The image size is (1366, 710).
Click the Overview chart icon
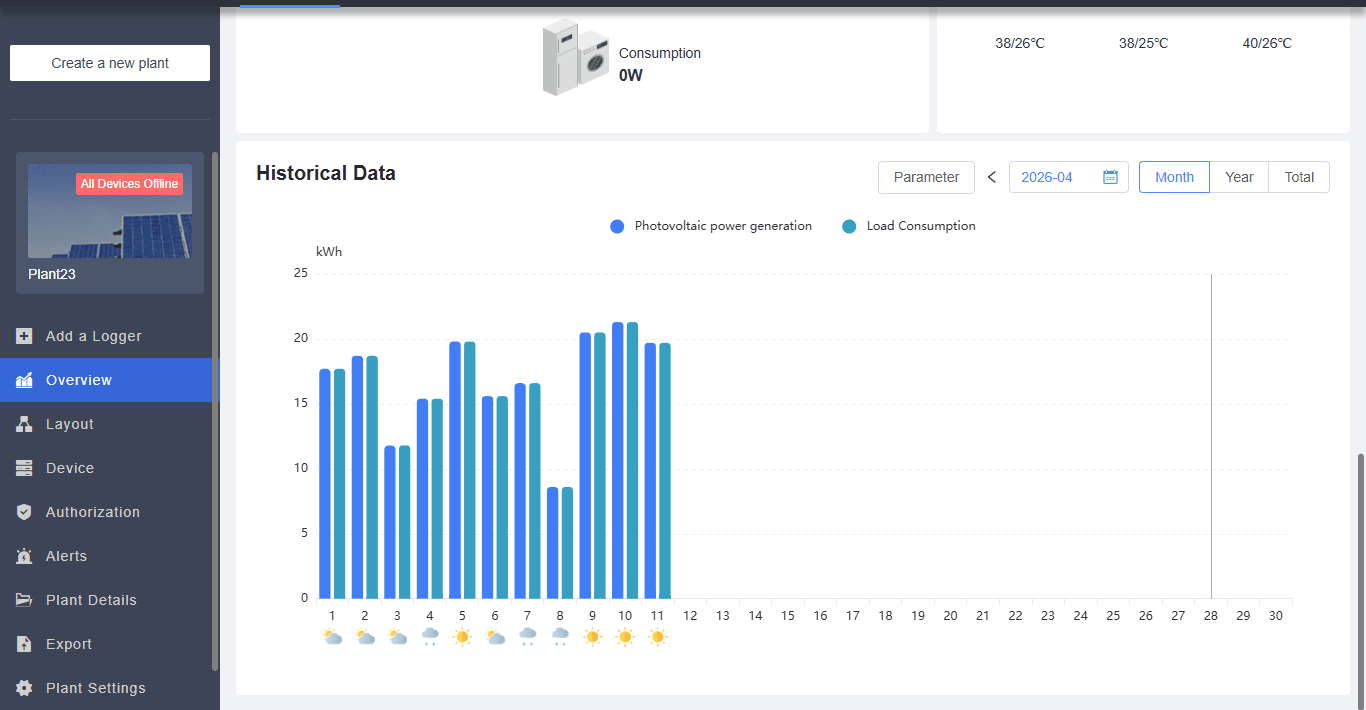(25, 380)
